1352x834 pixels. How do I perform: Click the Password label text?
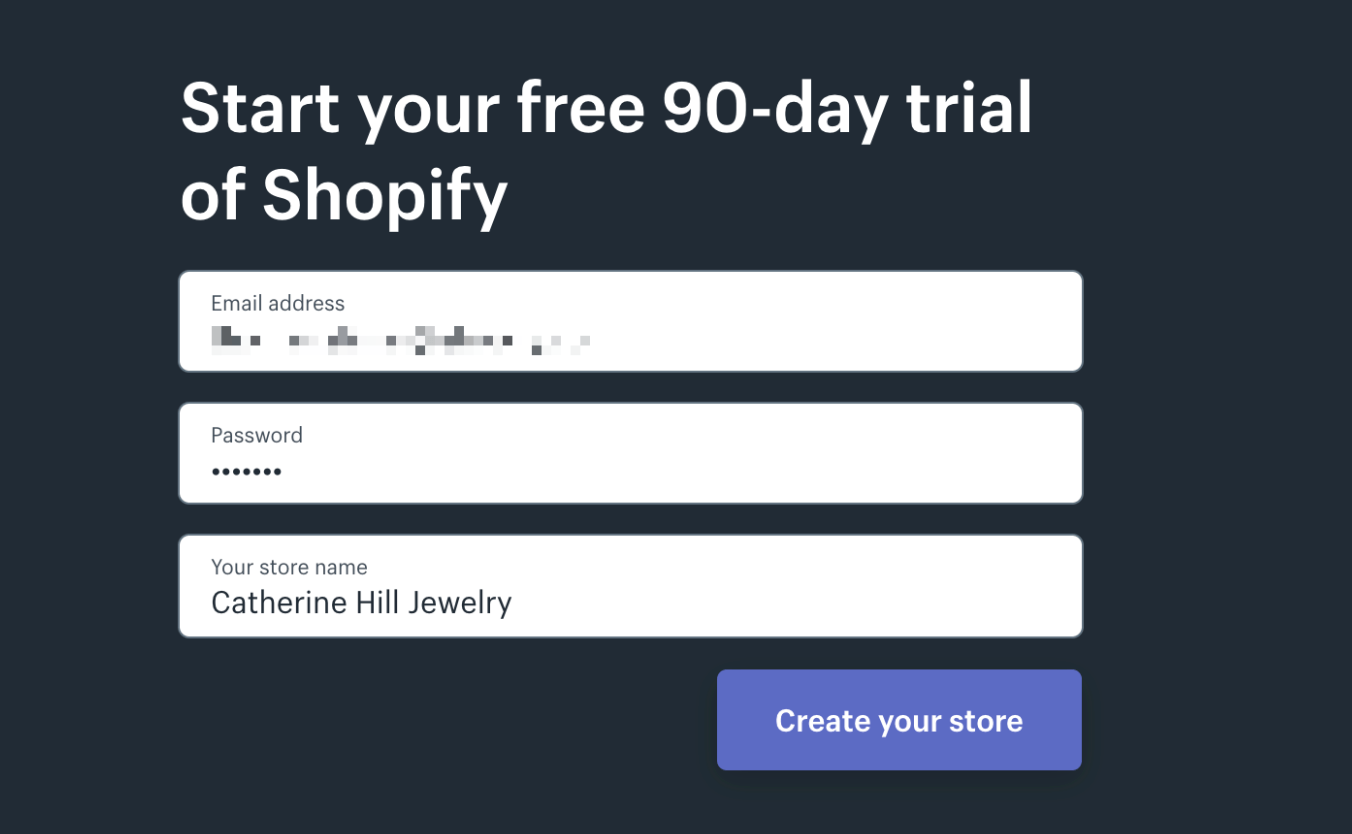[x=256, y=435]
